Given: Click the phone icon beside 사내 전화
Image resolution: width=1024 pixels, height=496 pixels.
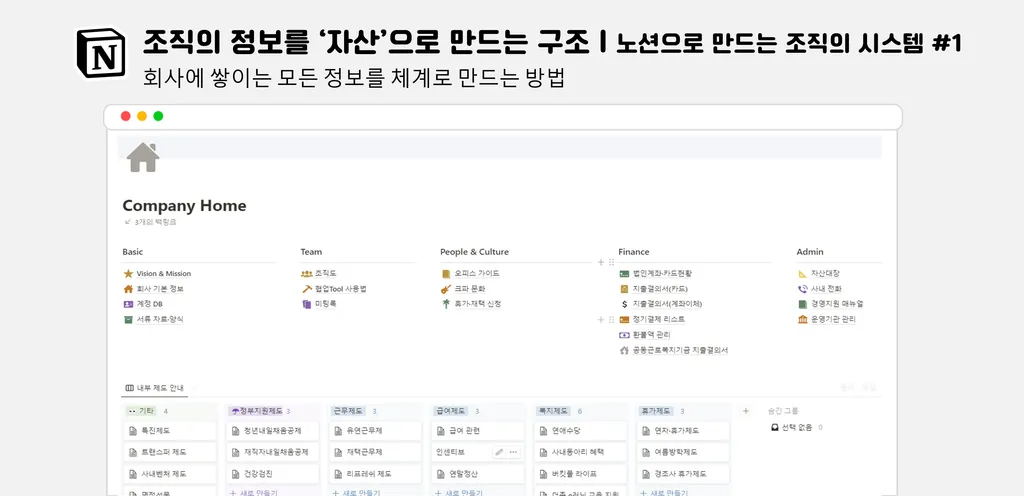Looking at the screenshot, I should (x=803, y=288).
